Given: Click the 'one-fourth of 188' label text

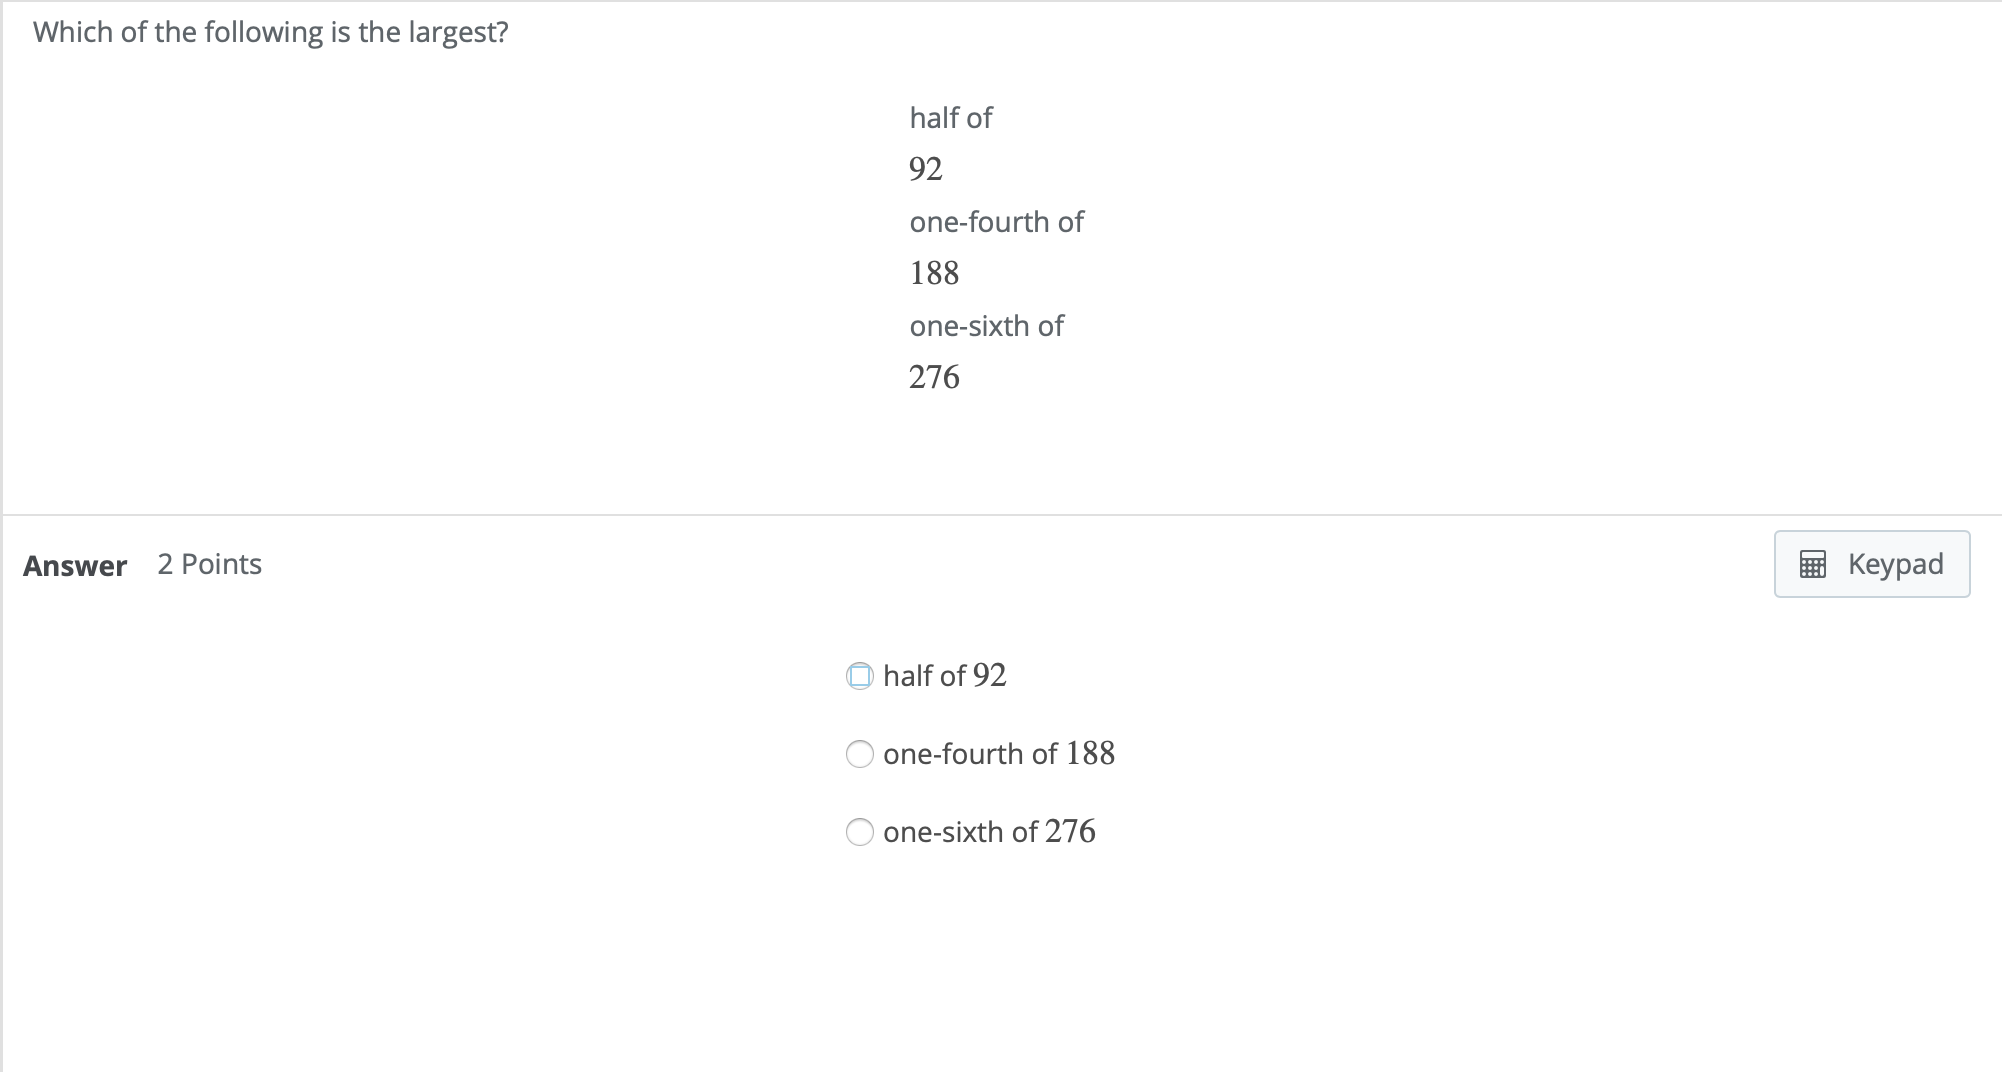Looking at the screenshot, I should [x=998, y=754].
